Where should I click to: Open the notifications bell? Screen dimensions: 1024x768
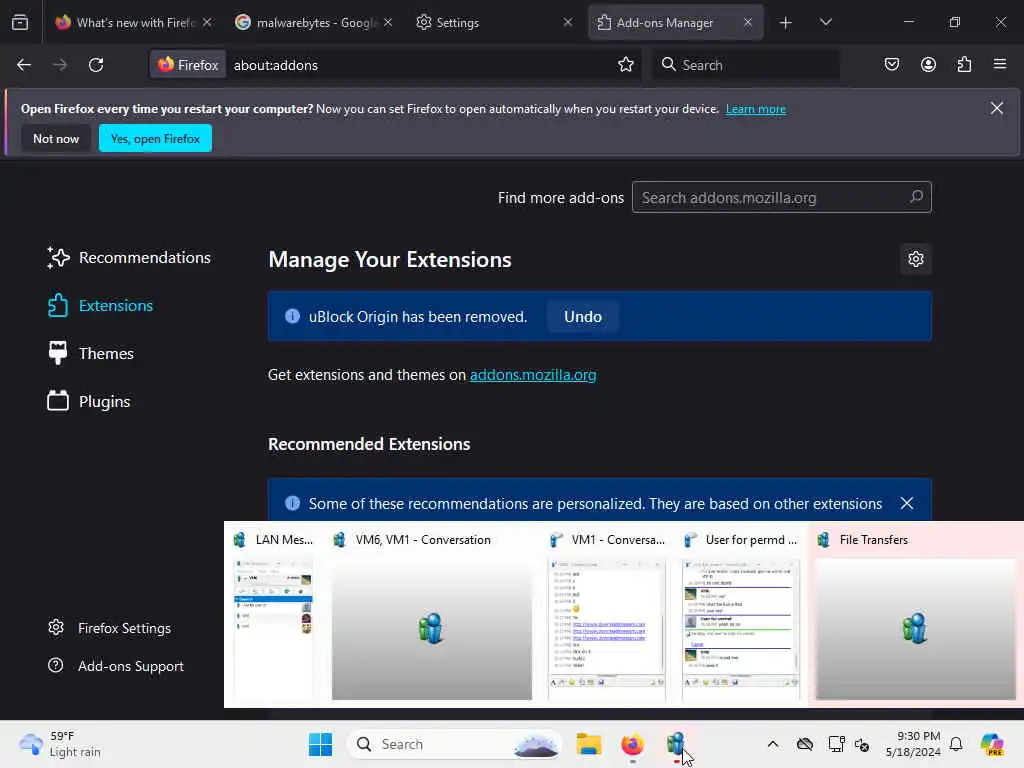(956, 744)
